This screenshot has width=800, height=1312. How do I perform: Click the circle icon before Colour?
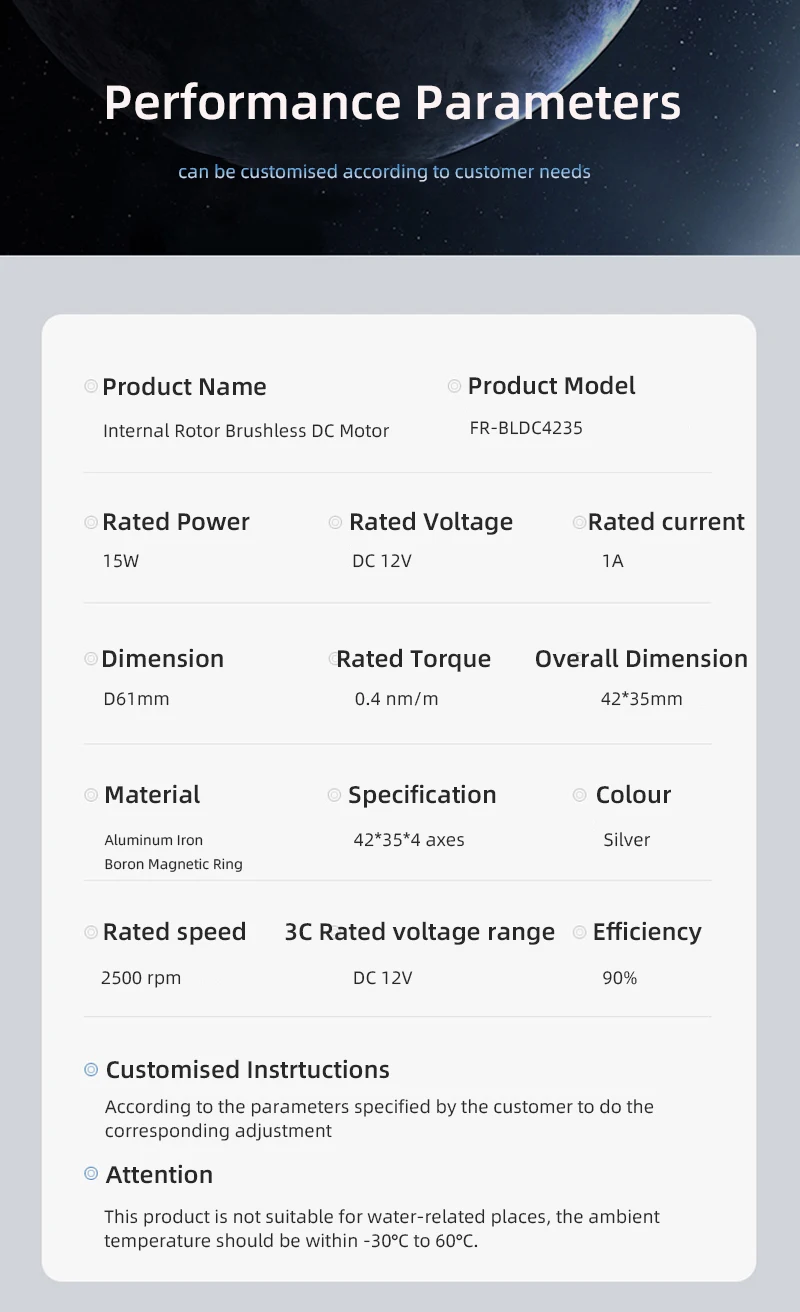click(x=579, y=795)
